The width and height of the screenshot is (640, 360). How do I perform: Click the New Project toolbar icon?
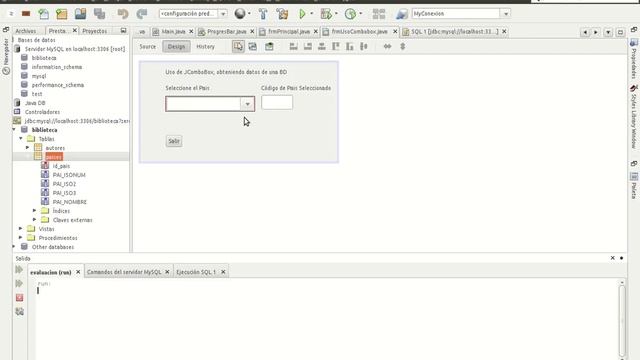tap(62, 14)
